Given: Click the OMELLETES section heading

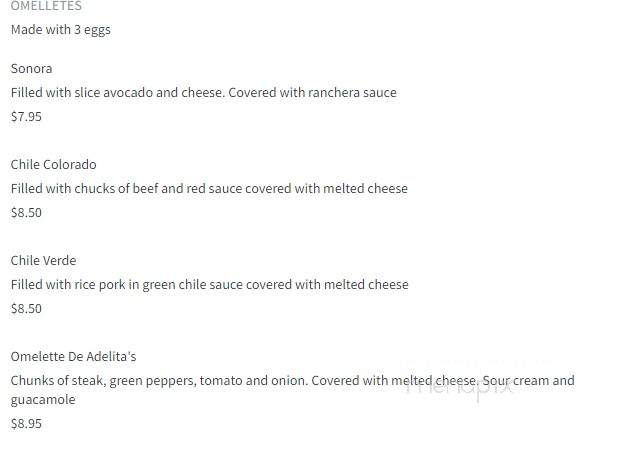Looking at the screenshot, I should [46, 6].
